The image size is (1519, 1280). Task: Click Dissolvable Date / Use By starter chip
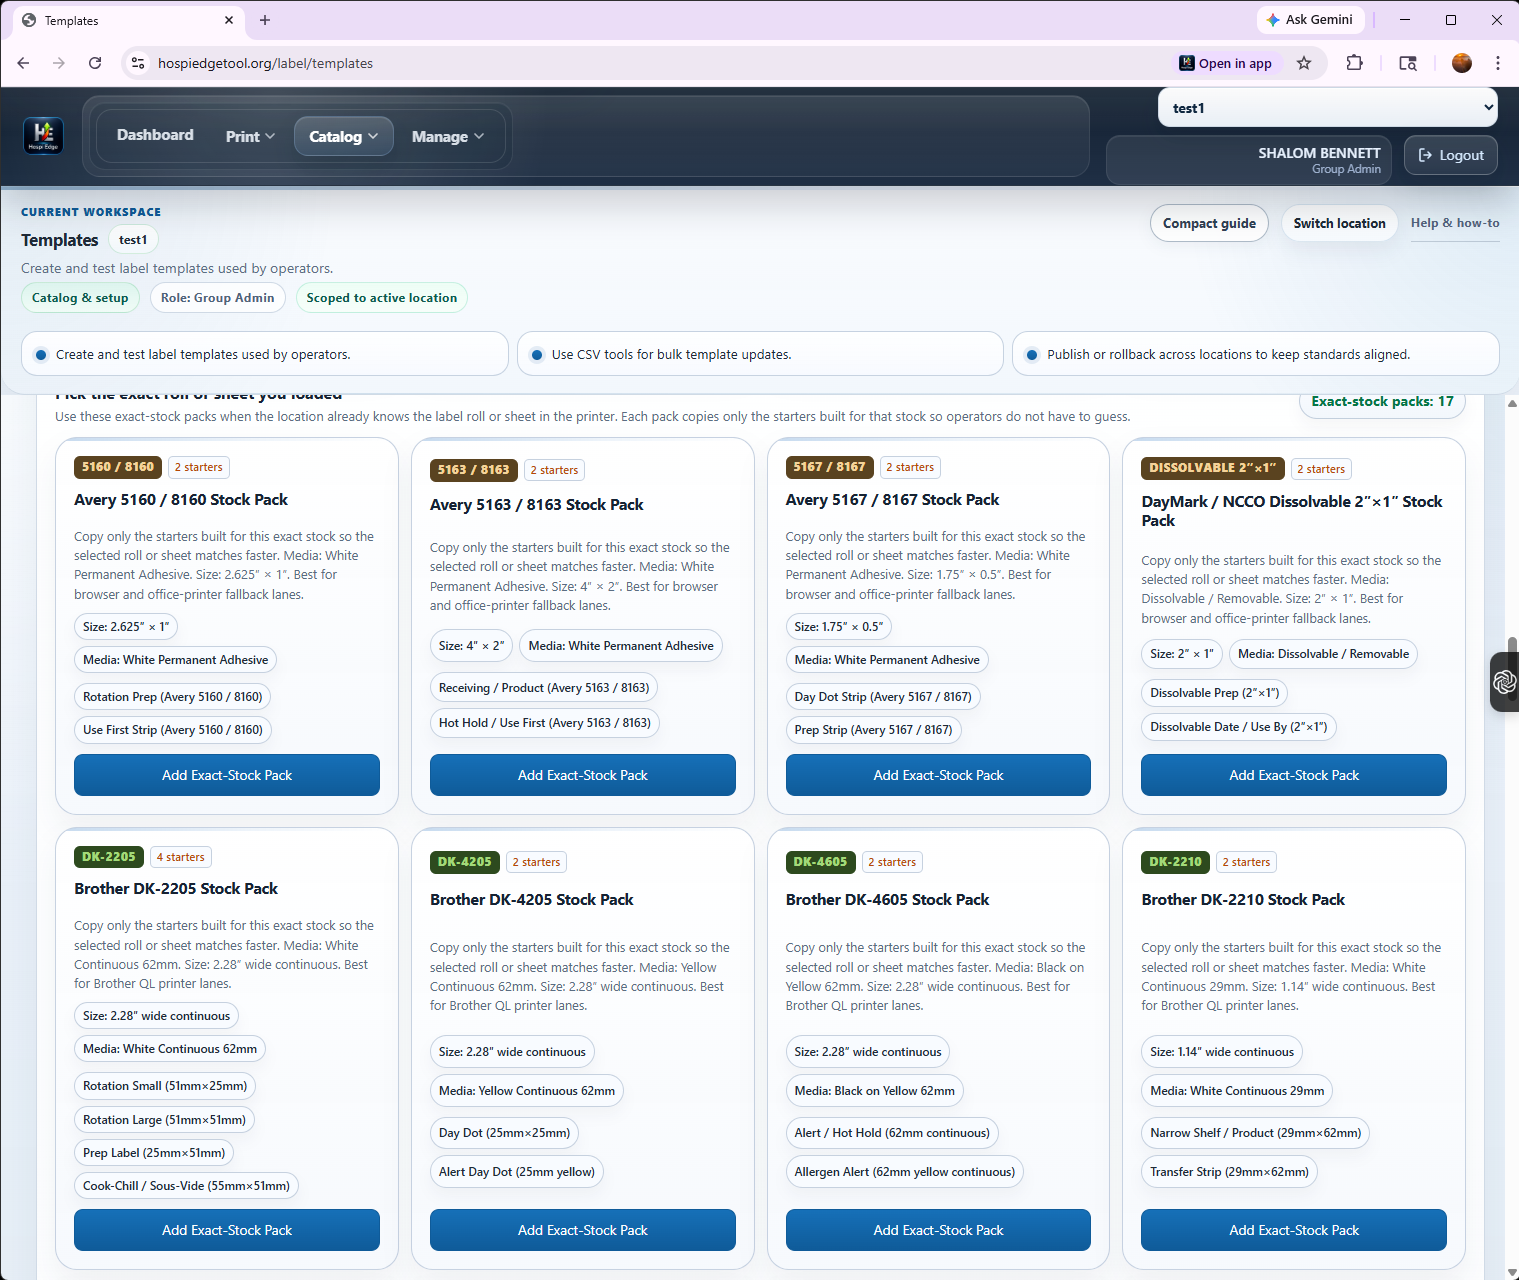tap(1239, 727)
